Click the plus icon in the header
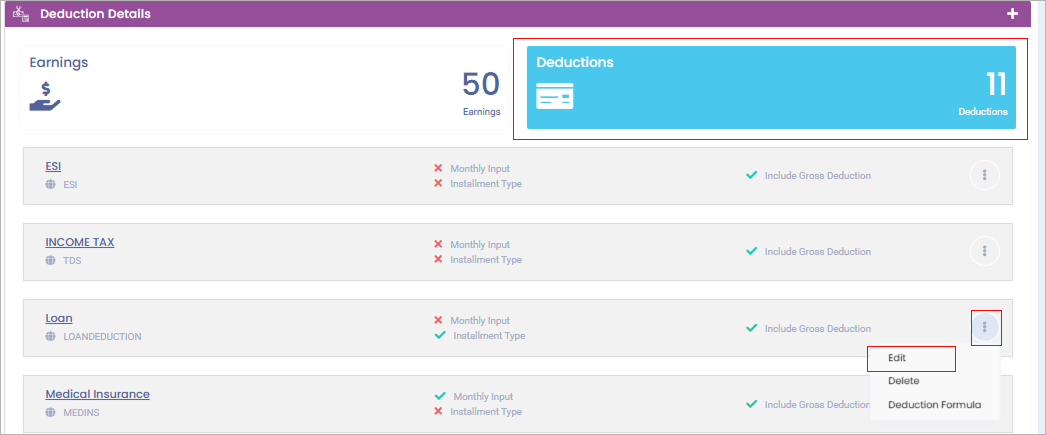 pos(1012,14)
